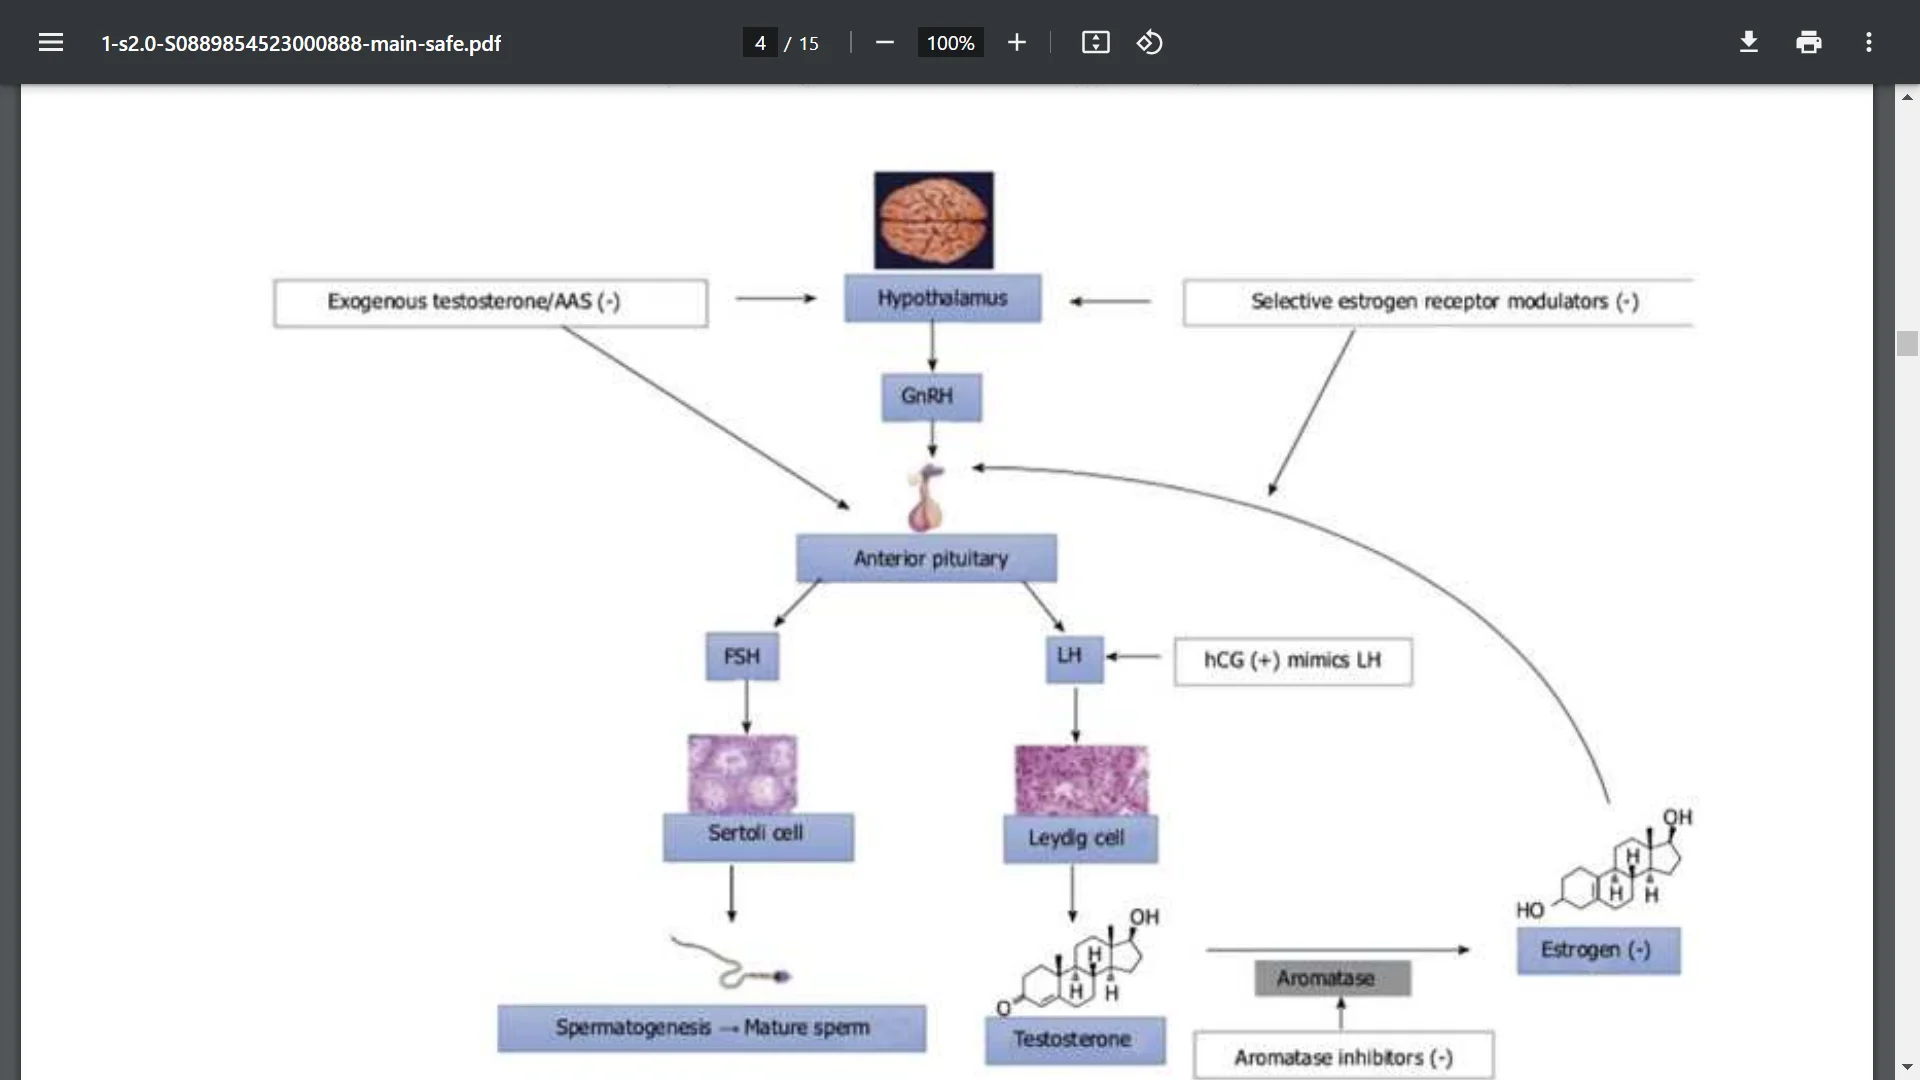This screenshot has height=1080, width=1920.
Task: Click the zoom in plus button
Action: (1017, 42)
